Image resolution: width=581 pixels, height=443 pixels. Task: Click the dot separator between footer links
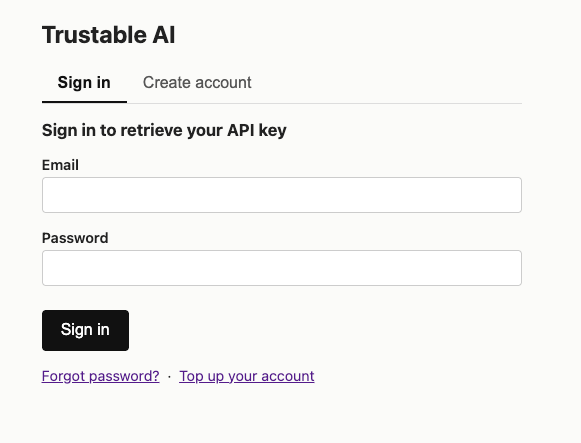pos(169,377)
